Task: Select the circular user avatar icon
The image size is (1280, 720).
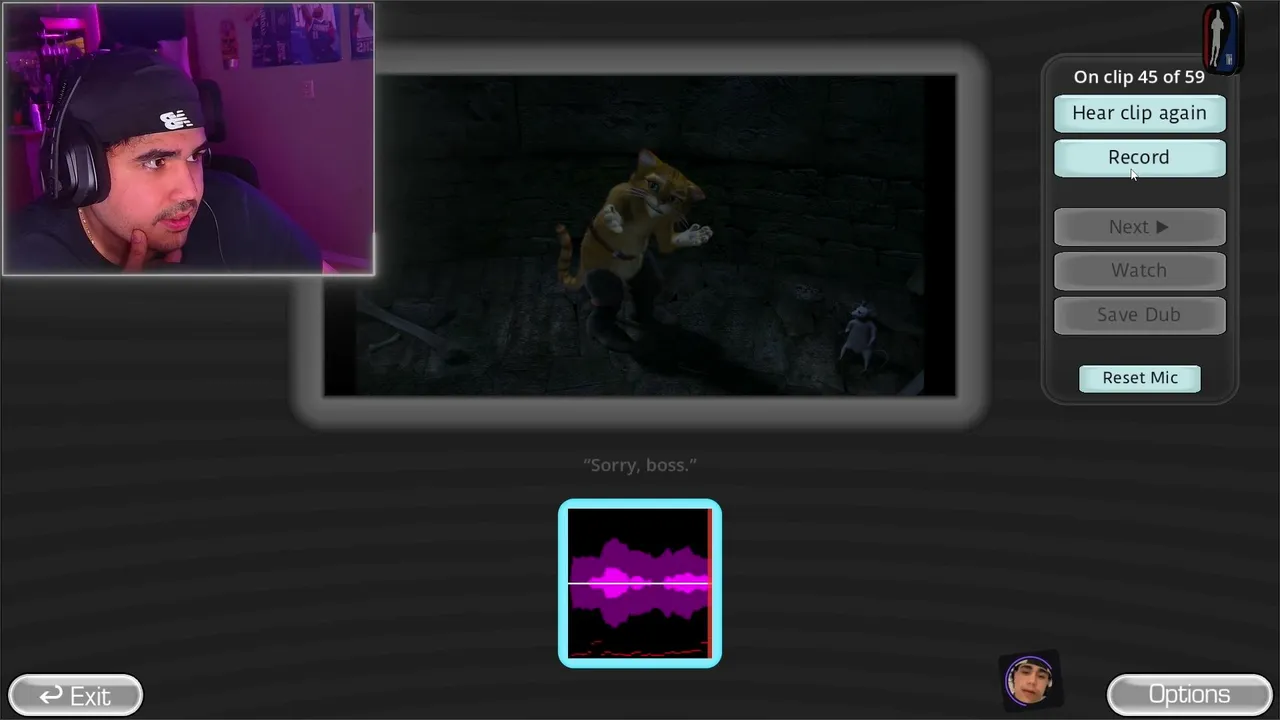Action: (x=1030, y=682)
